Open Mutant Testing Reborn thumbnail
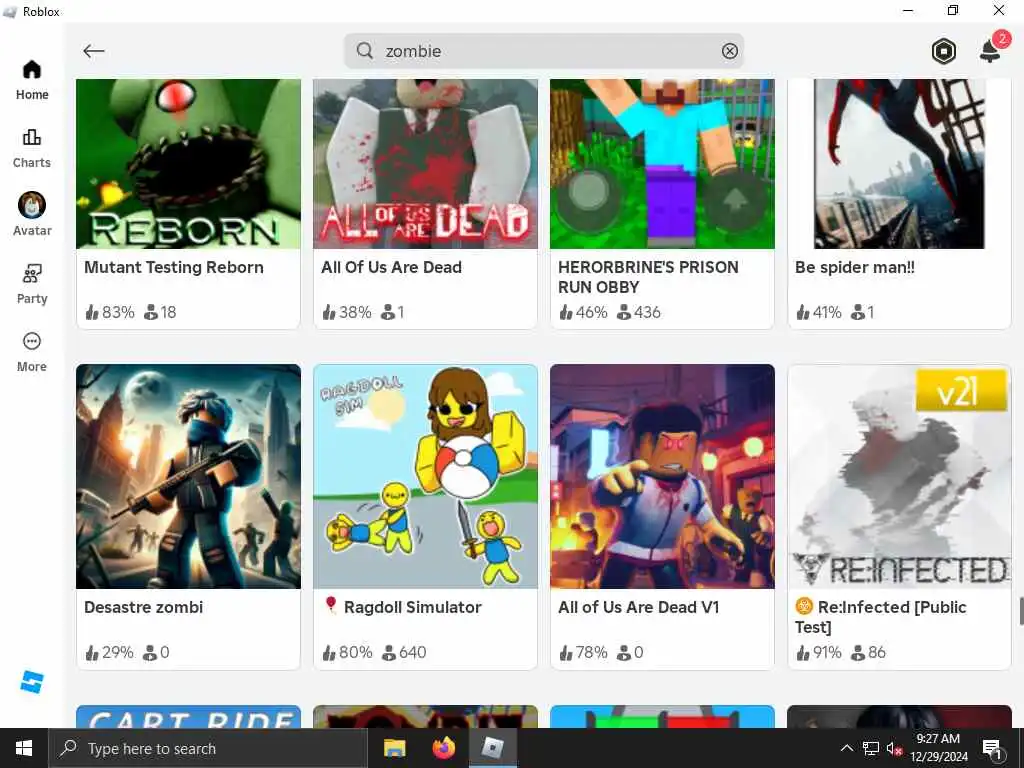This screenshot has height=768, width=1024. coord(189,164)
